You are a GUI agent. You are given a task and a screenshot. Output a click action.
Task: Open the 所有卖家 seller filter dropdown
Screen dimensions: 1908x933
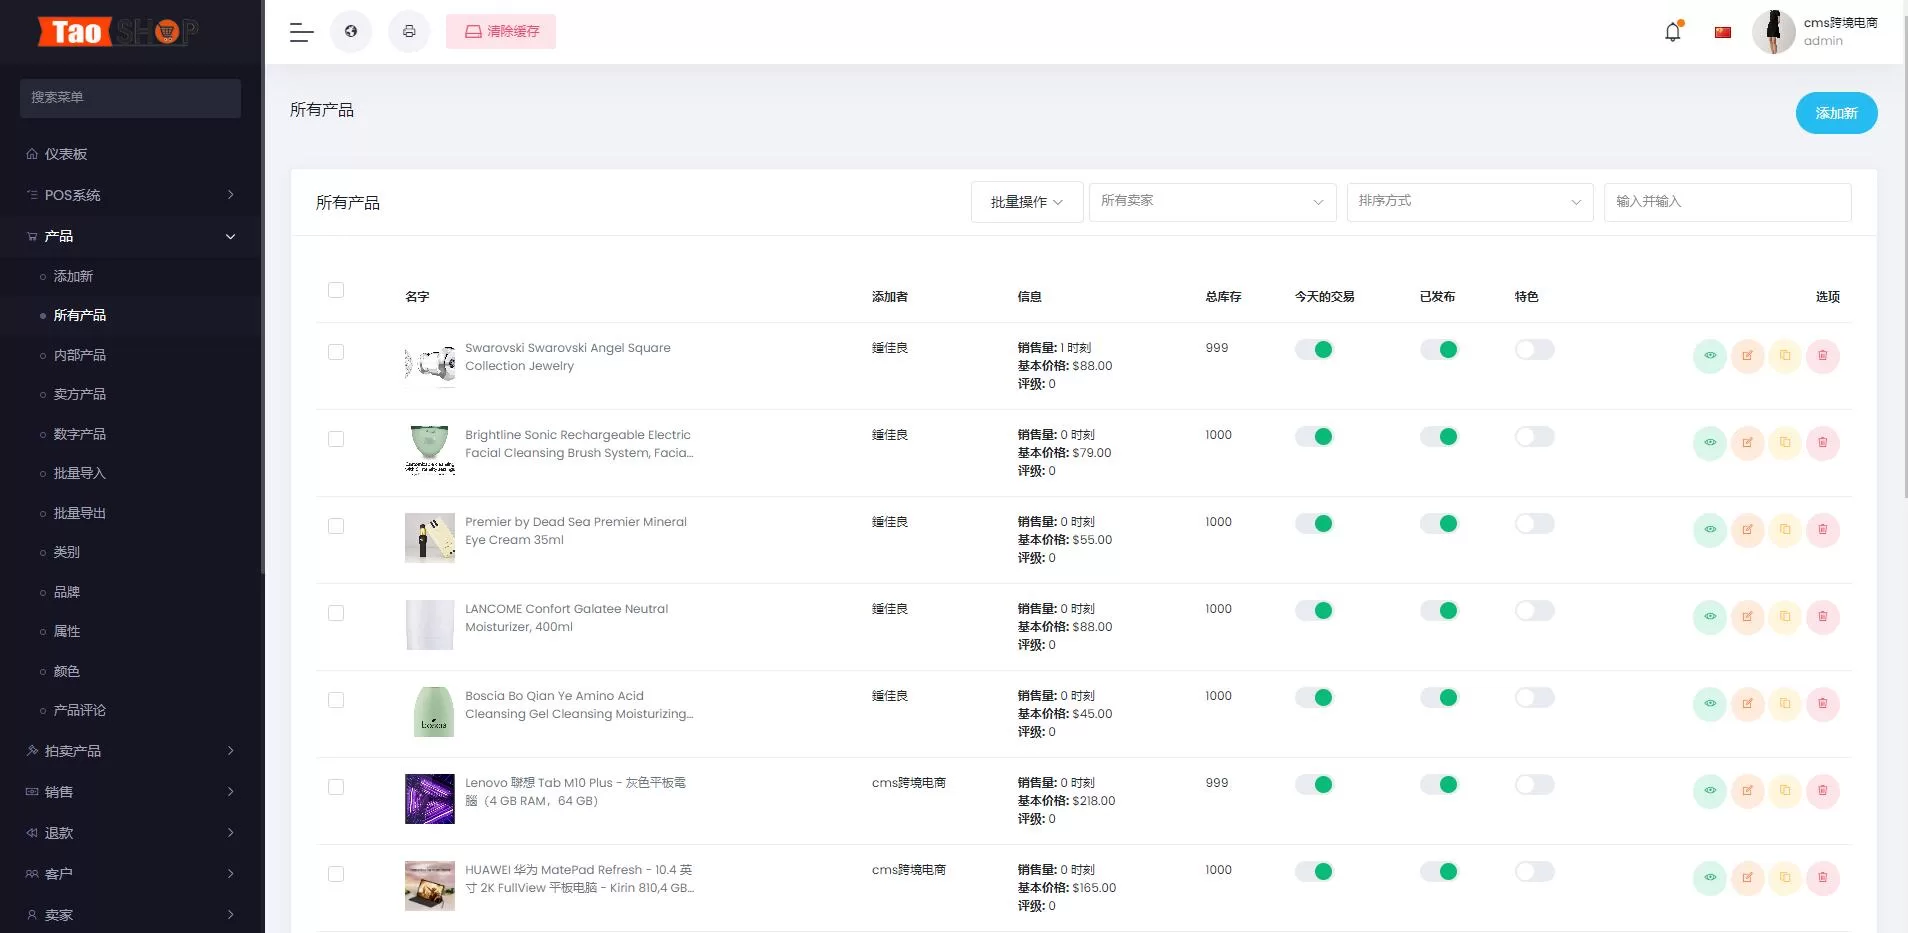(x=1211, y=201)
